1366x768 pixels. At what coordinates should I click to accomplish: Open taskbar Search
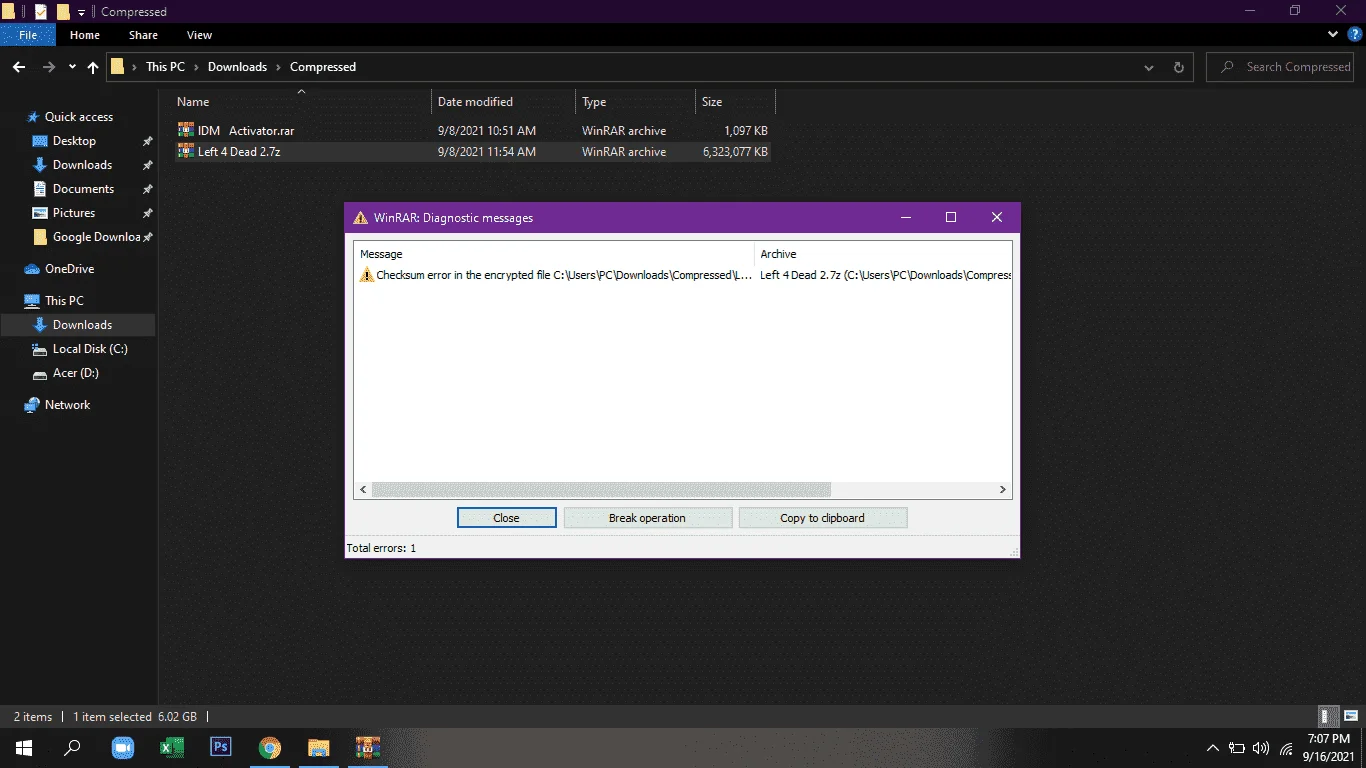coord(72,748)
